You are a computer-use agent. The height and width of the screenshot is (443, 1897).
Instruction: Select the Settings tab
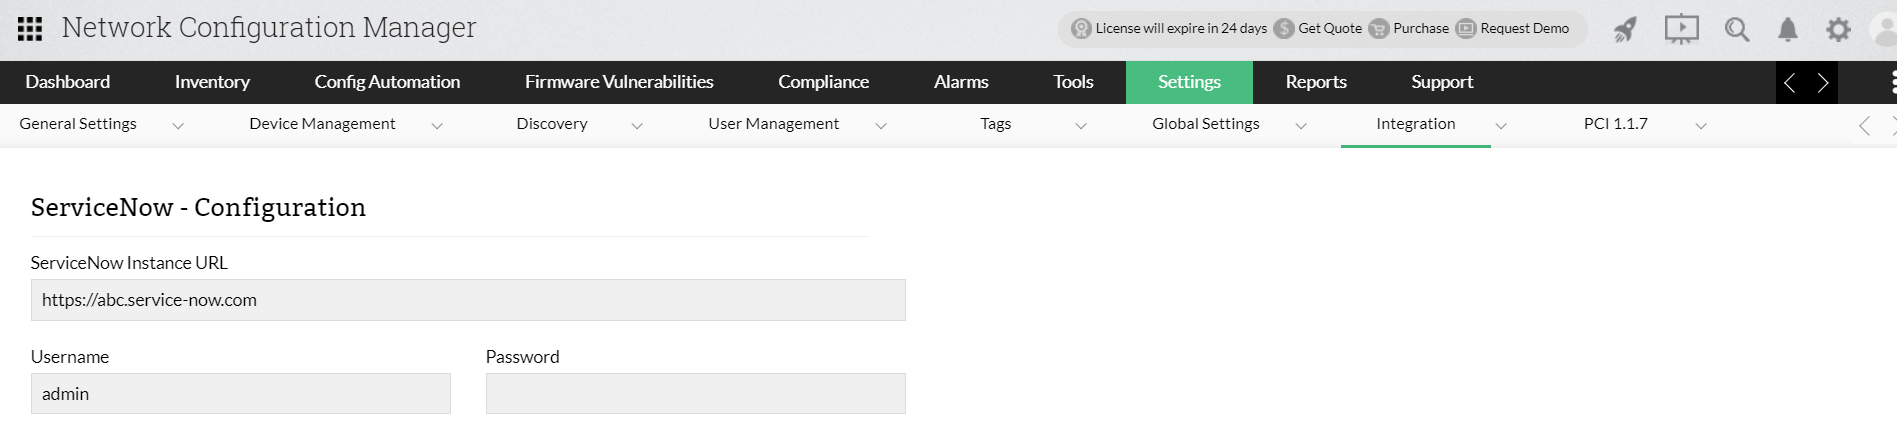click(x=1189, y=82)
